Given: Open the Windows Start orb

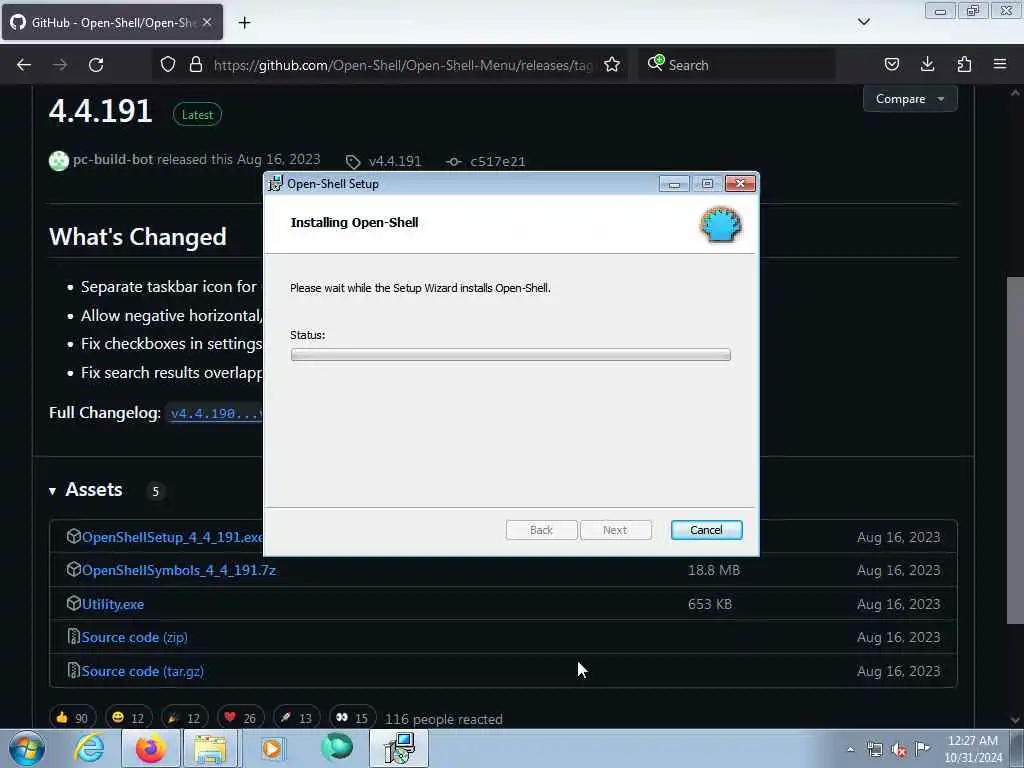Looking at the screenshot, I should [27, 749].
